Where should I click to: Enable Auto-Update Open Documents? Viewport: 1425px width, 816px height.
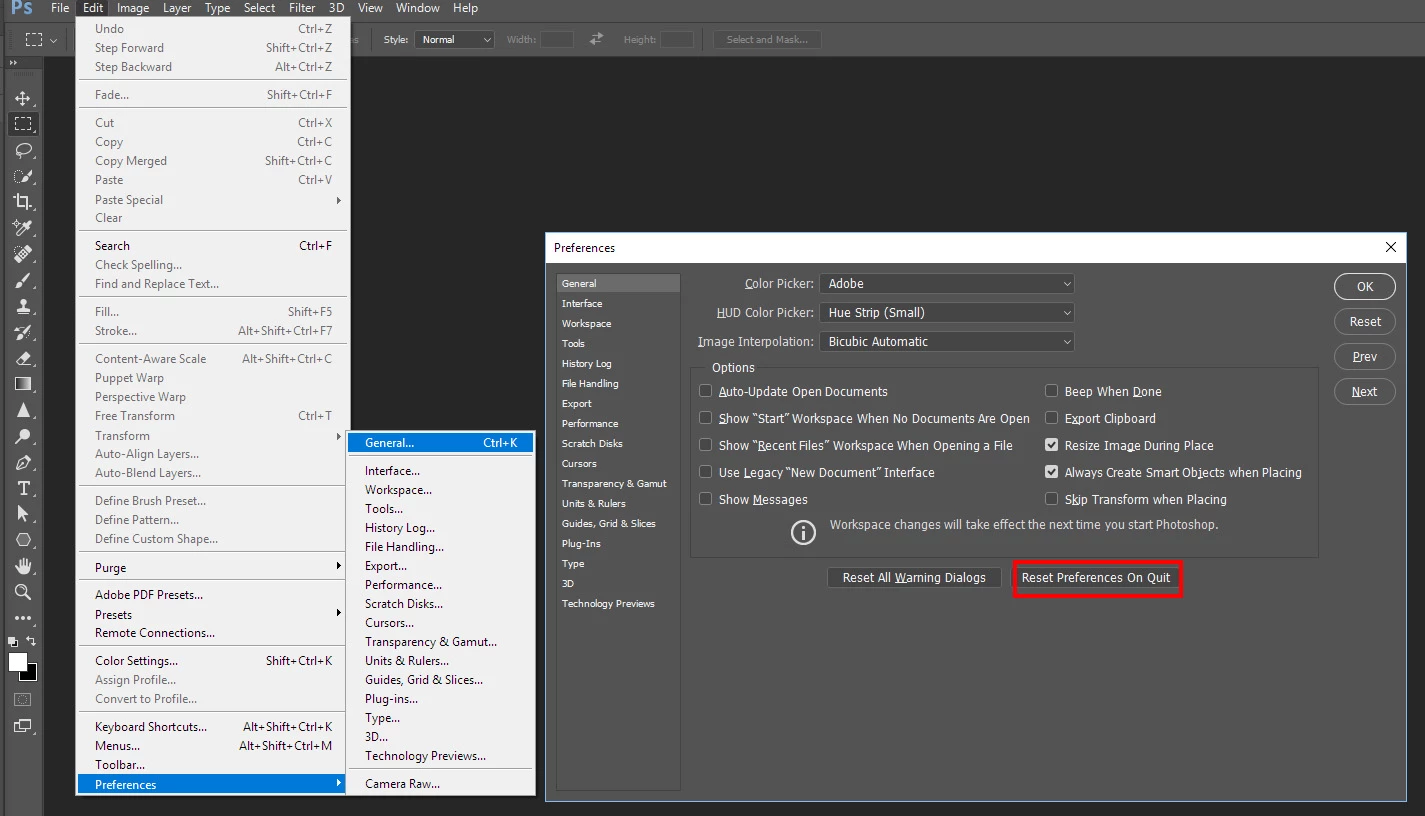[x=706, y=391]
